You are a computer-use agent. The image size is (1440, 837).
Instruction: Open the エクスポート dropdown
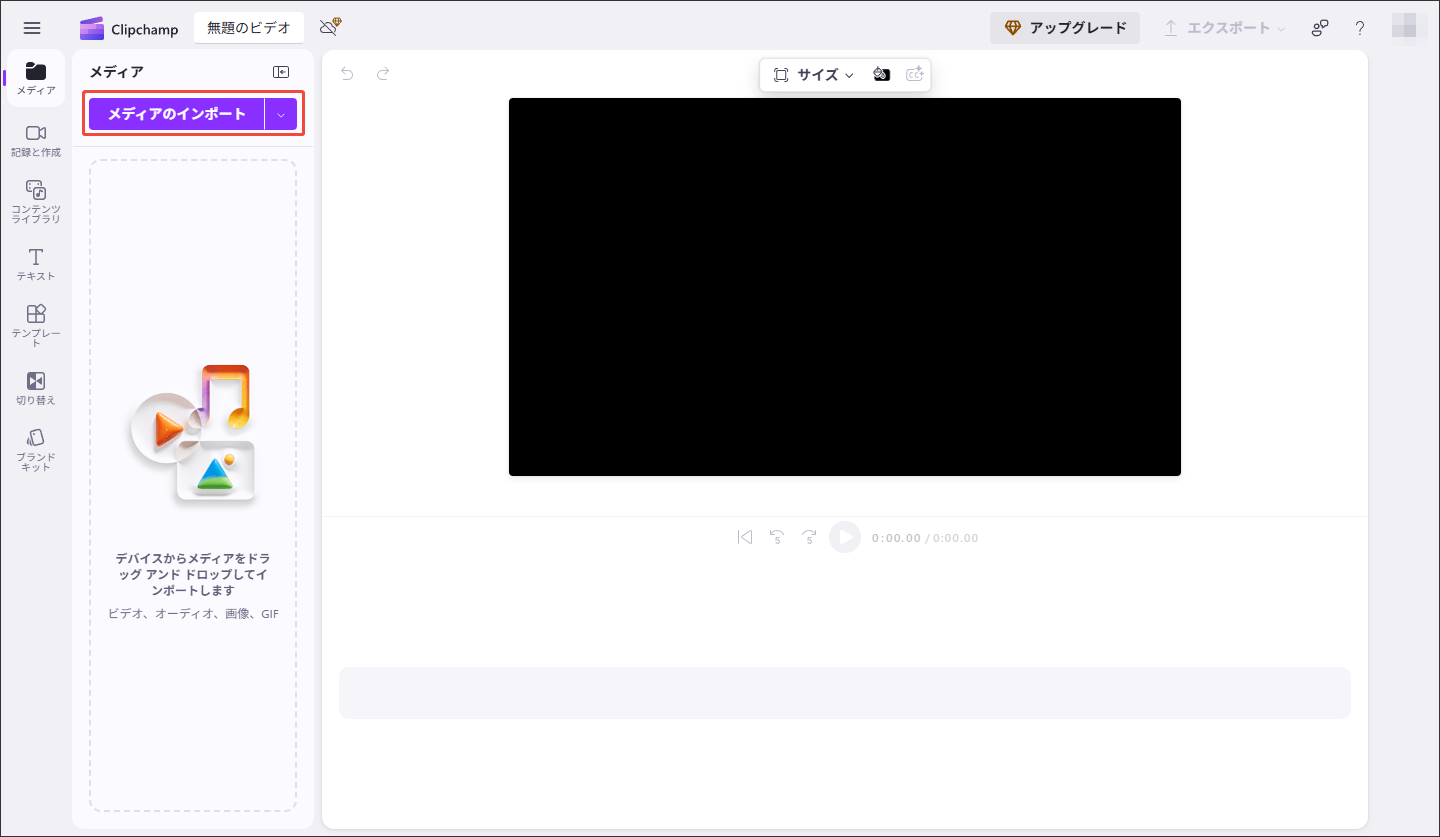tap(1221, 29)
